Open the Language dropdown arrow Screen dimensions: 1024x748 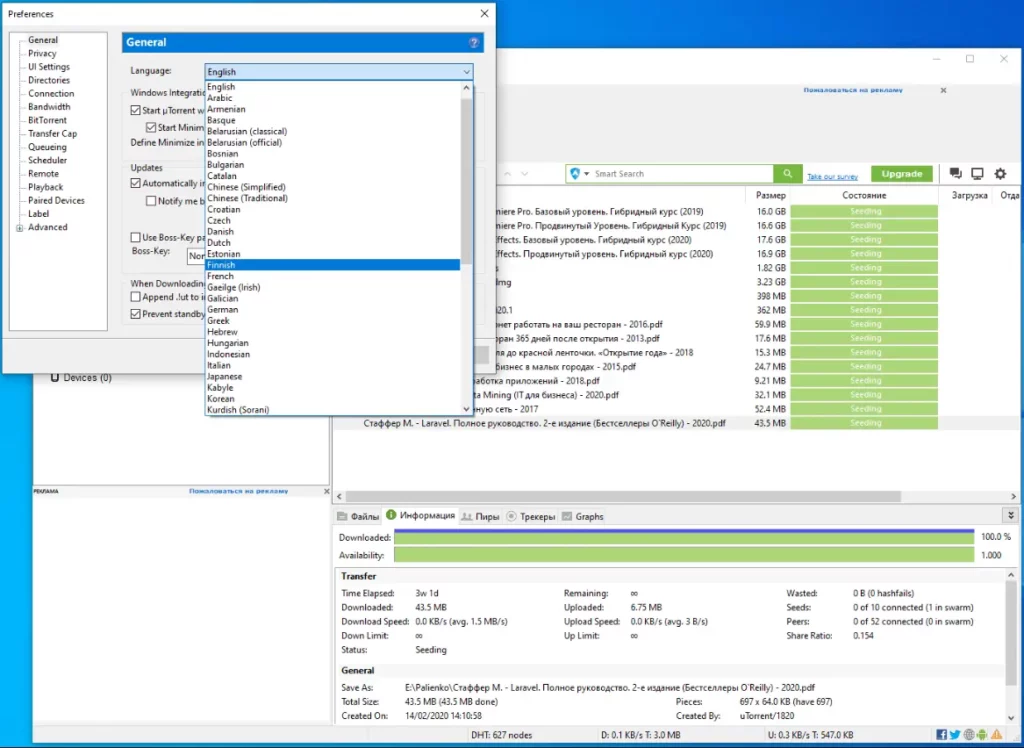[466, 71]
